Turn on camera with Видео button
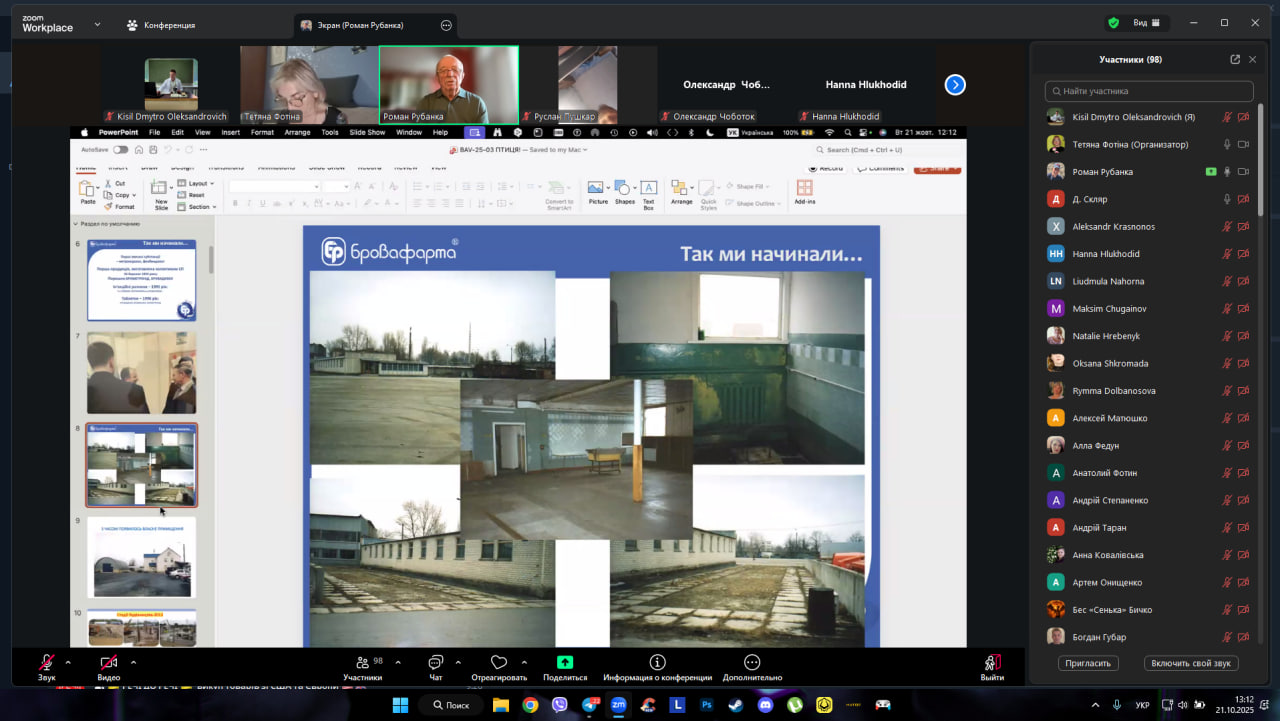This screenshot has height=721, width=1280. [x=109, y=663]
